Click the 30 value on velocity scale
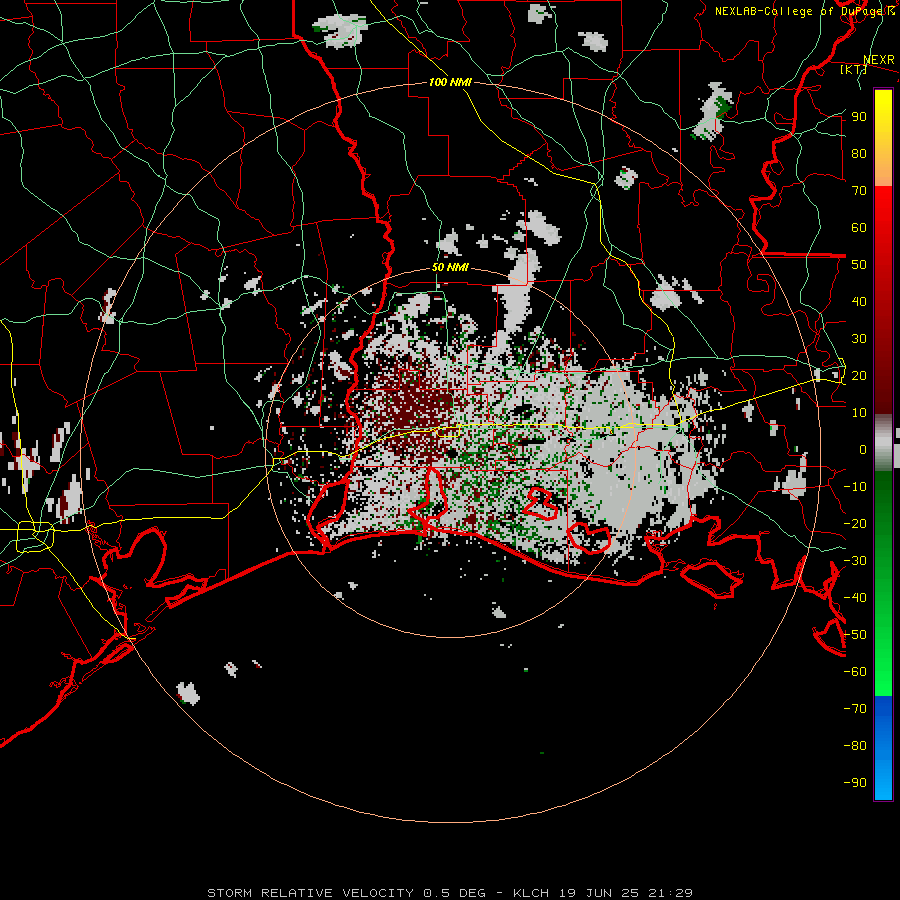The height and width of the screenshot is (900, 900). click(x=859, y=339)
